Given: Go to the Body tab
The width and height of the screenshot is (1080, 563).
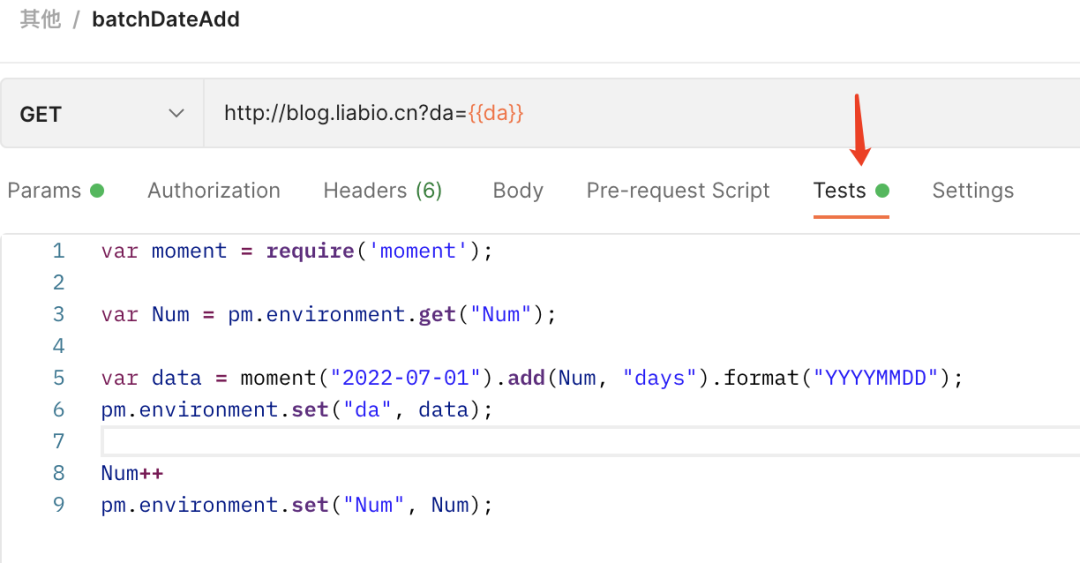Looking at the screenshot, I should coord(518,190).
